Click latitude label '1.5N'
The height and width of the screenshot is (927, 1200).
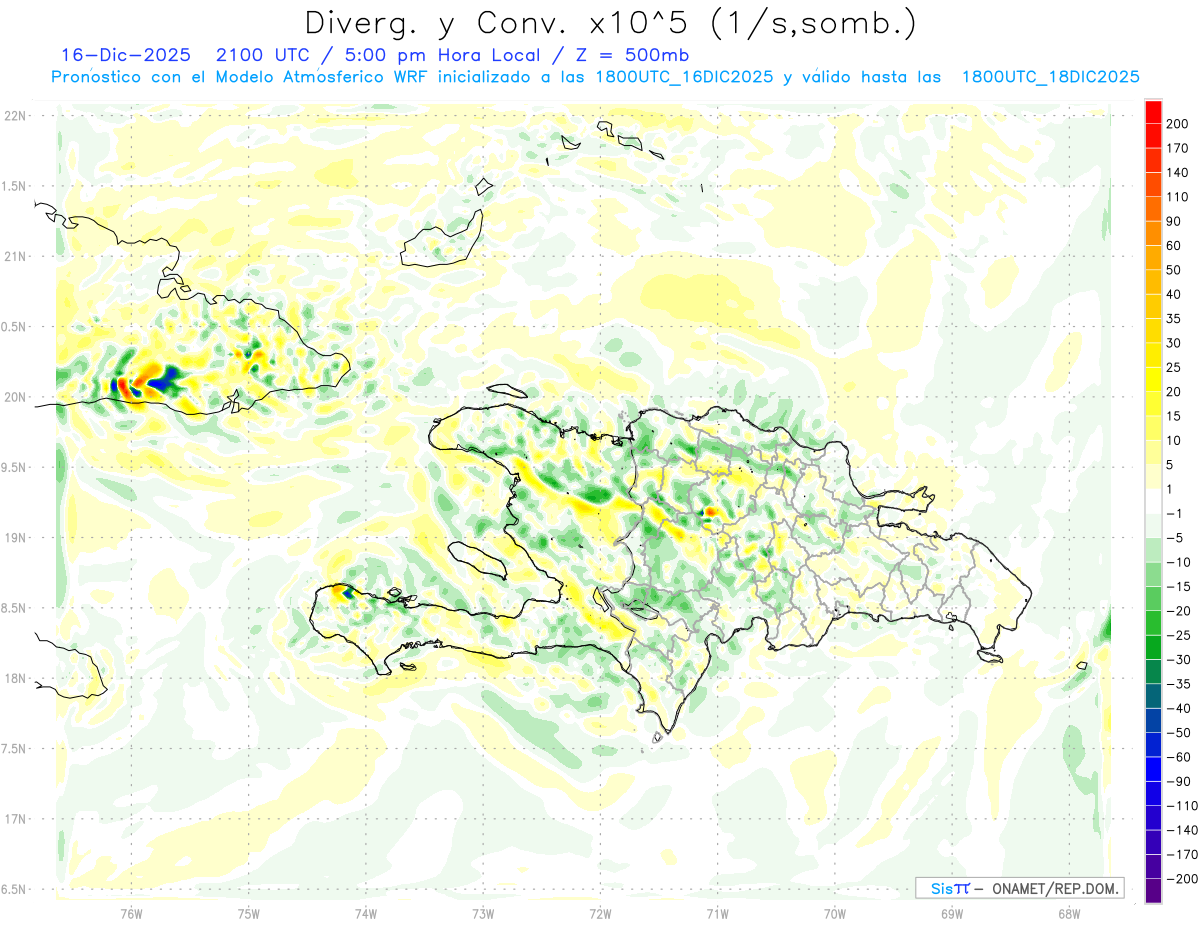tap(14, 186)
